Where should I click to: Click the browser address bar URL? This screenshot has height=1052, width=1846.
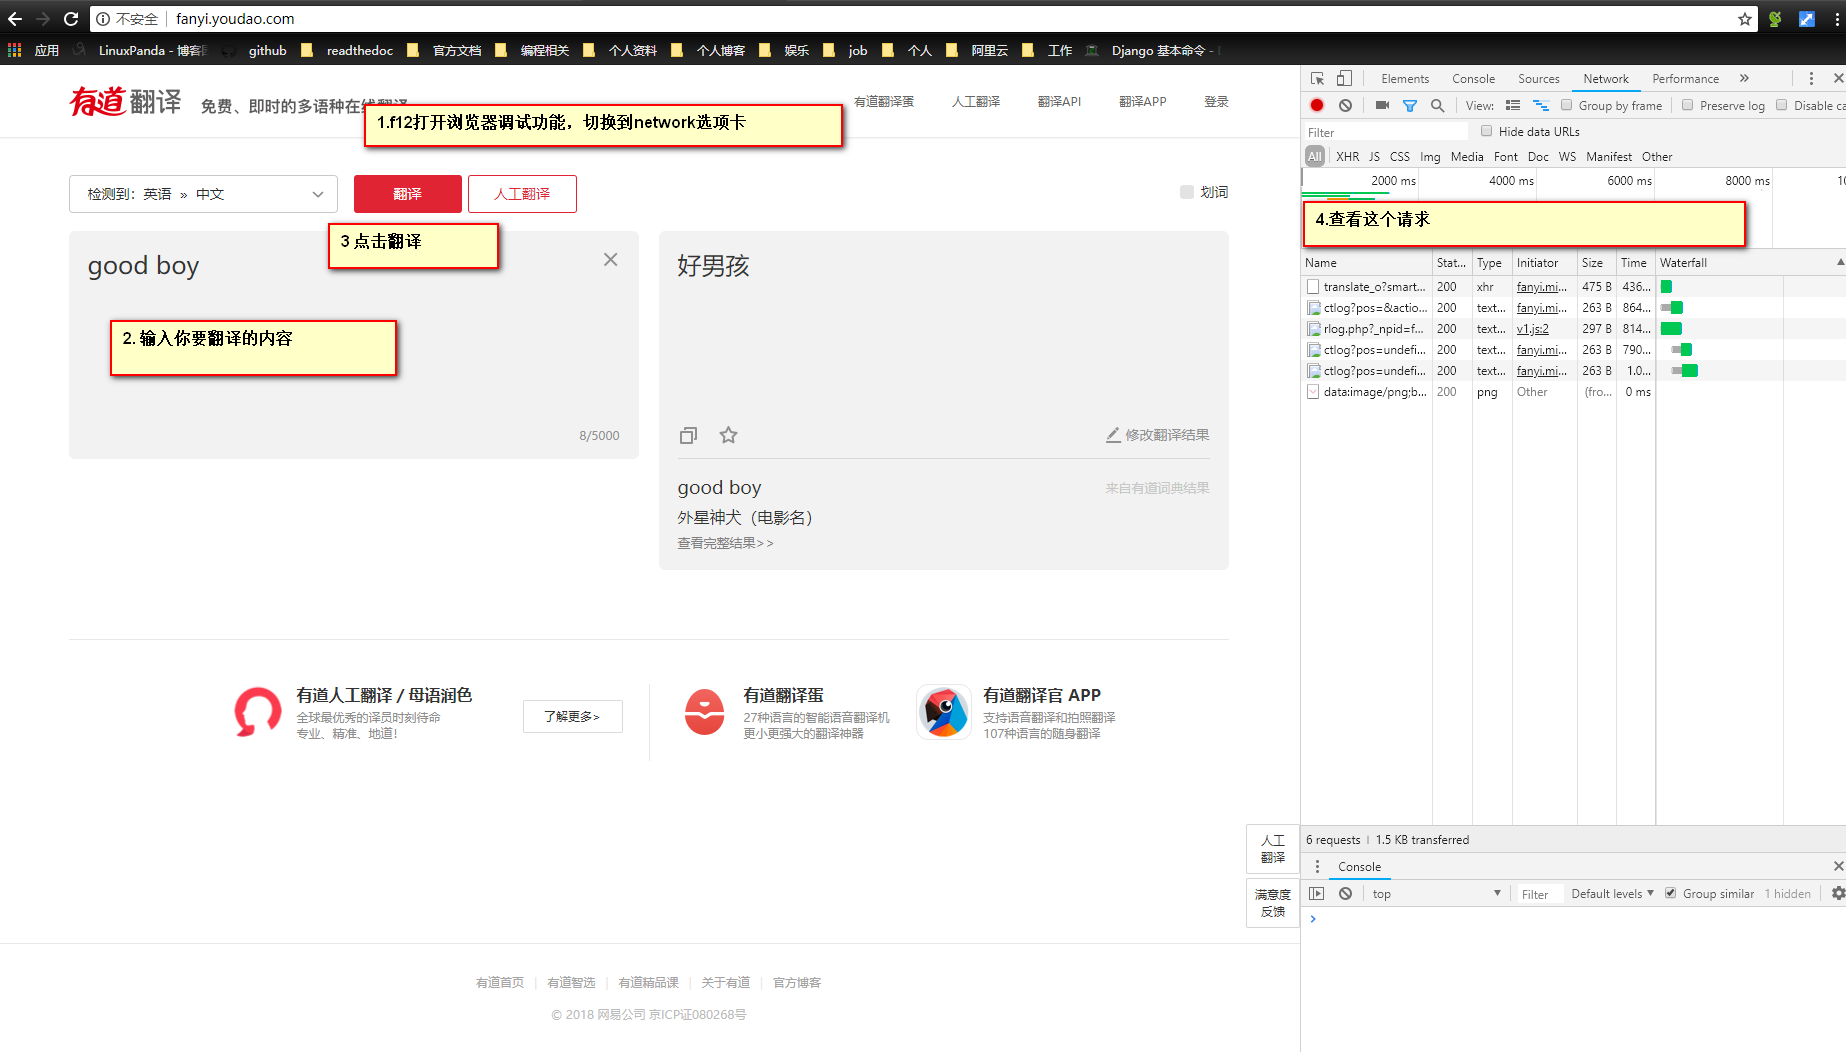click(235, 18)
